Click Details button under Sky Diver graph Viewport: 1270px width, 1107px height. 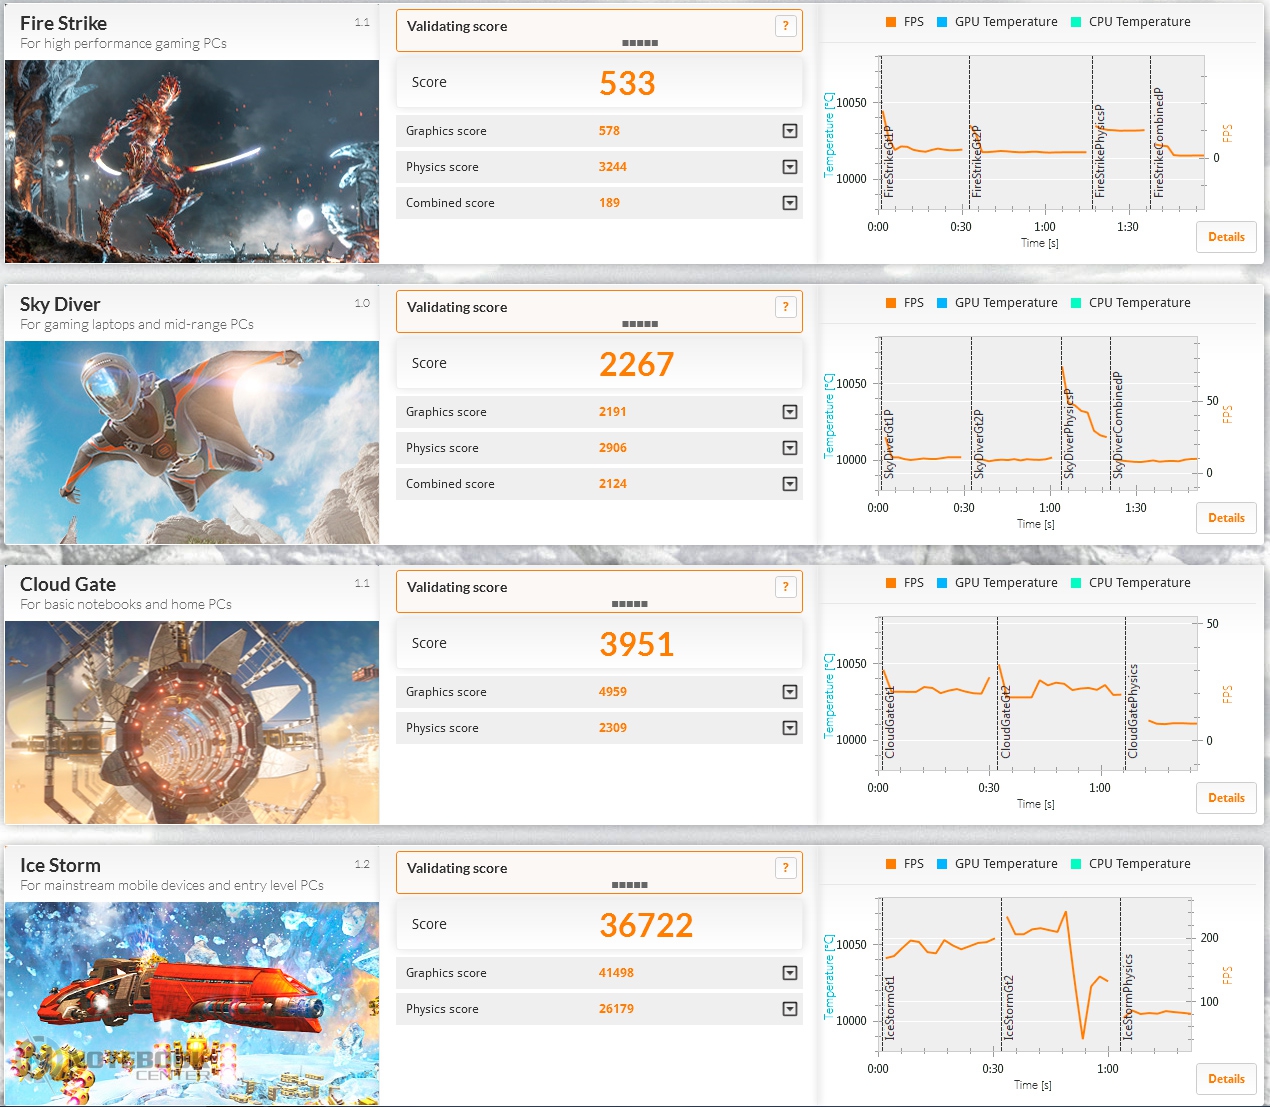(x=1226, y=518)
